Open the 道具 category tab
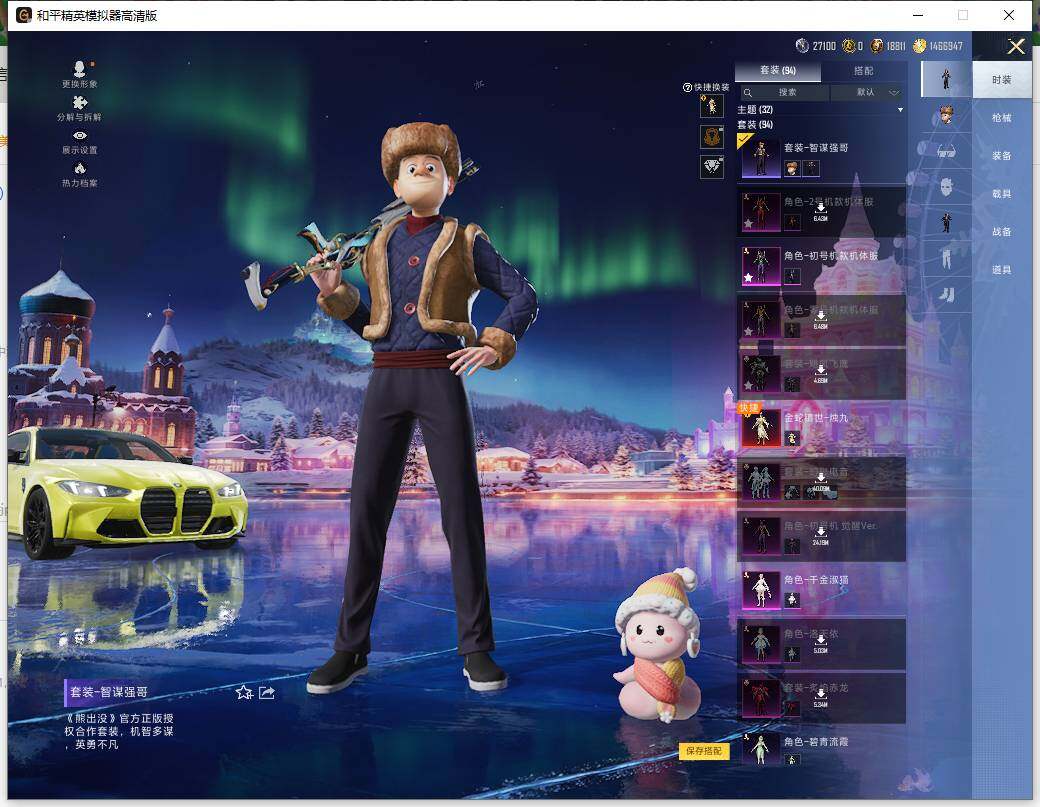The width and height of the screenshot is (1040, 807). [1002, 269]
